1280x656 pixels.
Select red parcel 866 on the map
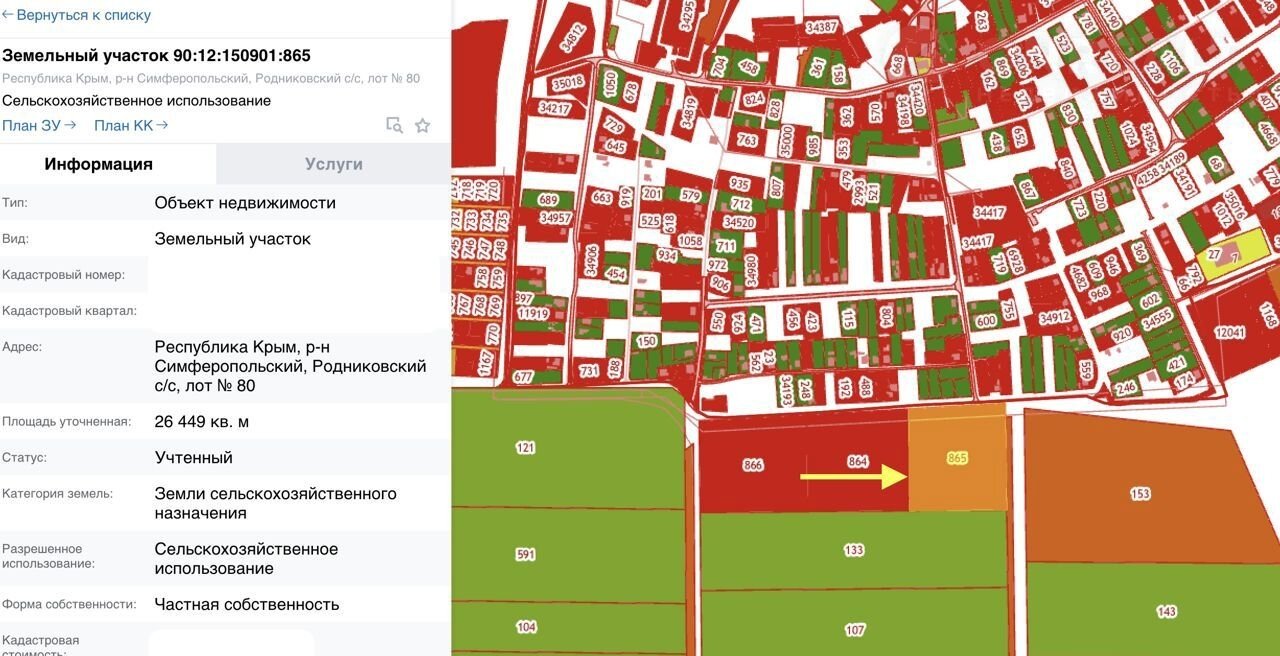pyautogui.click(x=754, y=465)
